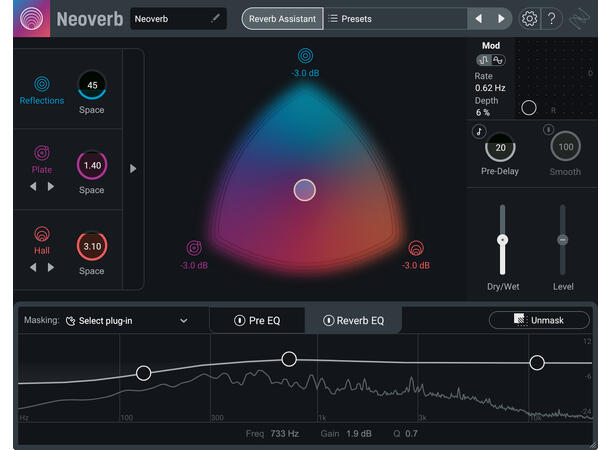Click the Reflections -3.0 dB level text
610x450 pixels.
pos(305,73)
